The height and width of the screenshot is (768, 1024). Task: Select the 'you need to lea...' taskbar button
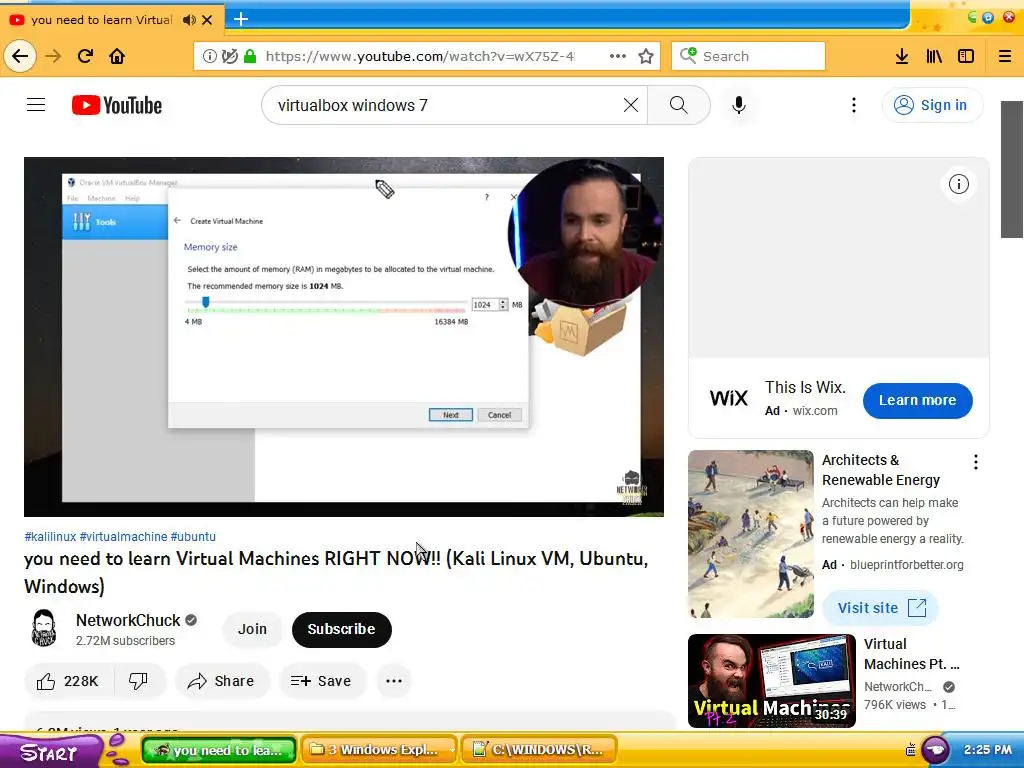219,750
